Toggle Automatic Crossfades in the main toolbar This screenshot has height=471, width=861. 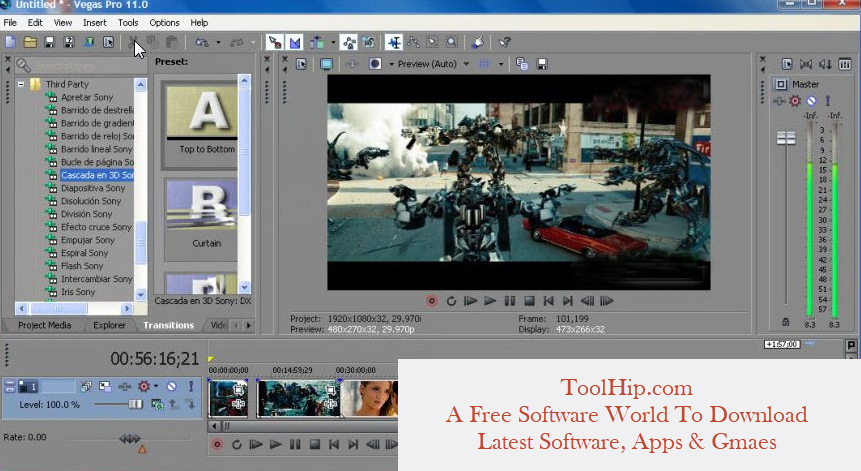[295, 42]
